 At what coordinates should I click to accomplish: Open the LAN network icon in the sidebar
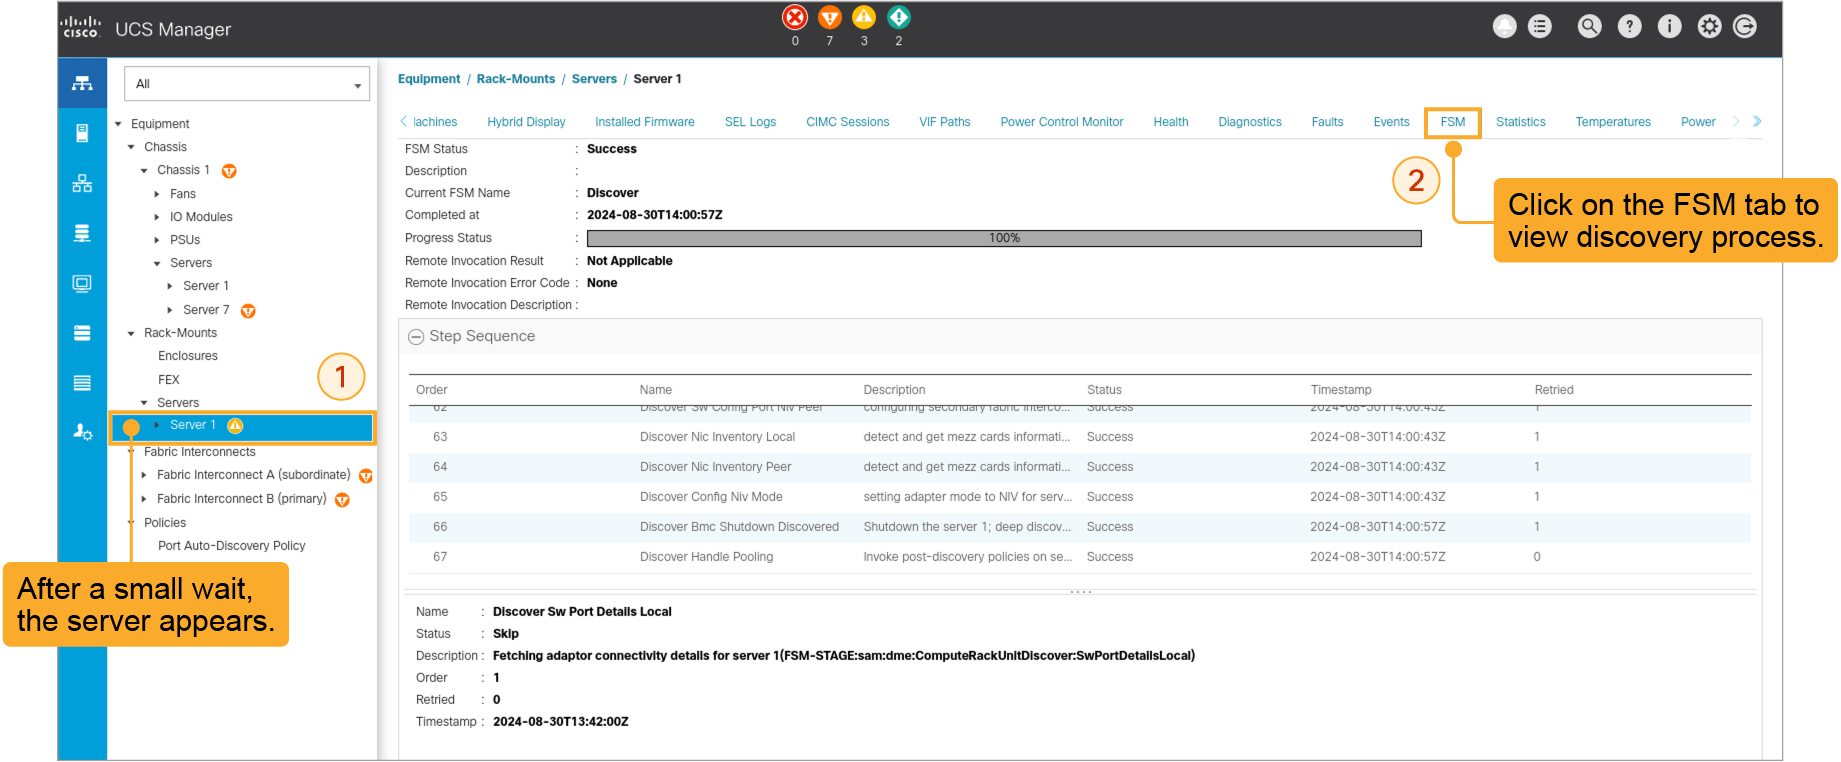point(82,183)
